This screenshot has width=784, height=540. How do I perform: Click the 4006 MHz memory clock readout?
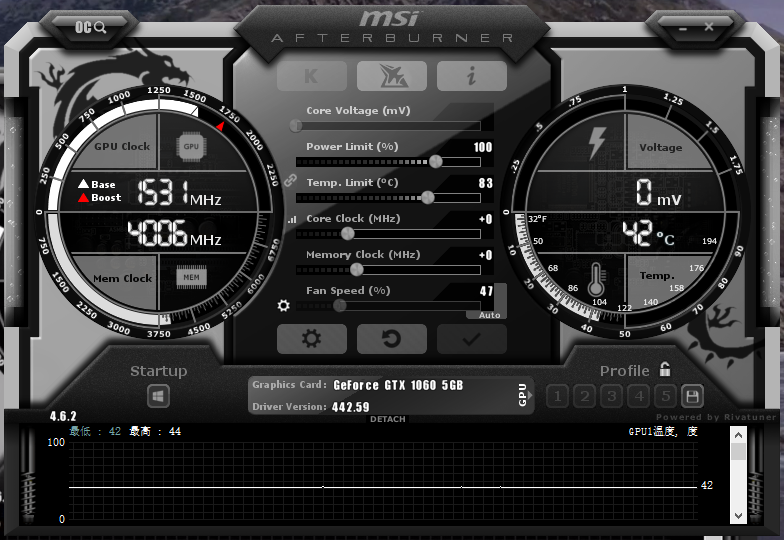[174, 234]
